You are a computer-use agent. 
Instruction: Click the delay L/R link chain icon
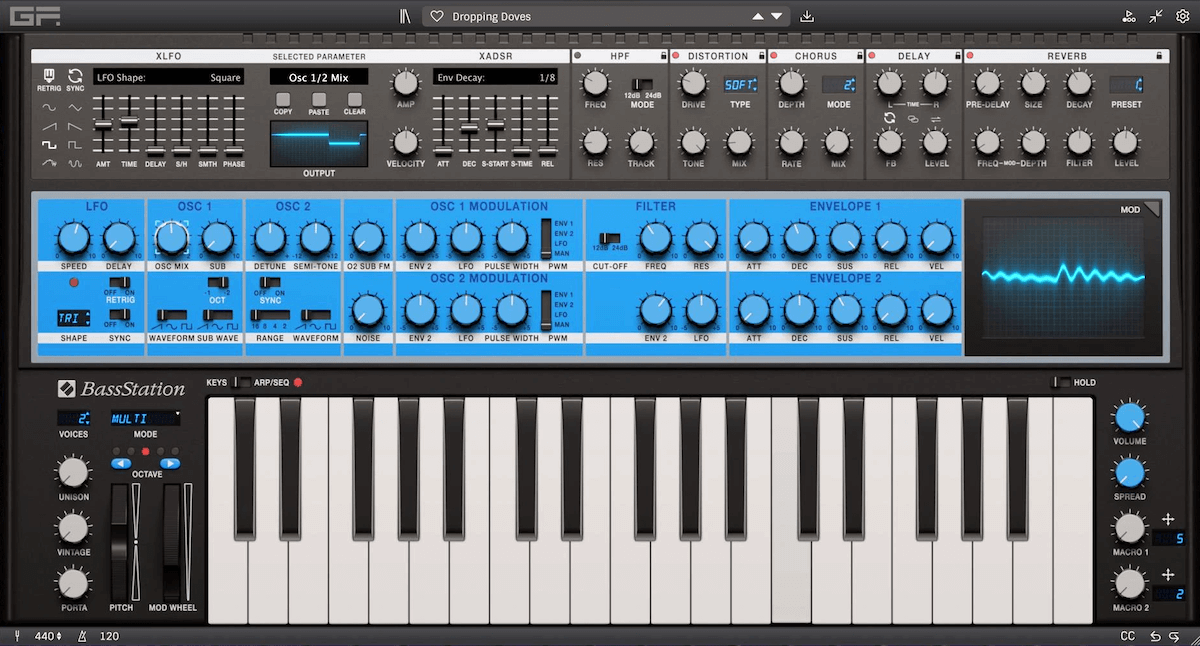point(912,118)
